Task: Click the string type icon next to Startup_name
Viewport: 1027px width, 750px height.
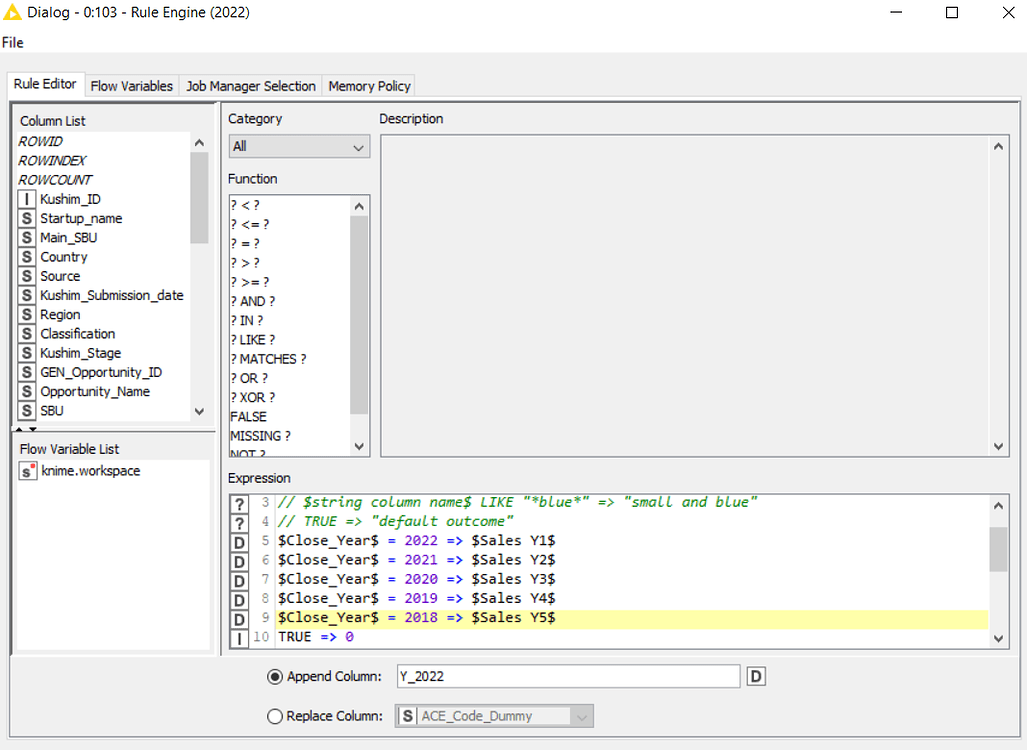Action: [26, 218]
